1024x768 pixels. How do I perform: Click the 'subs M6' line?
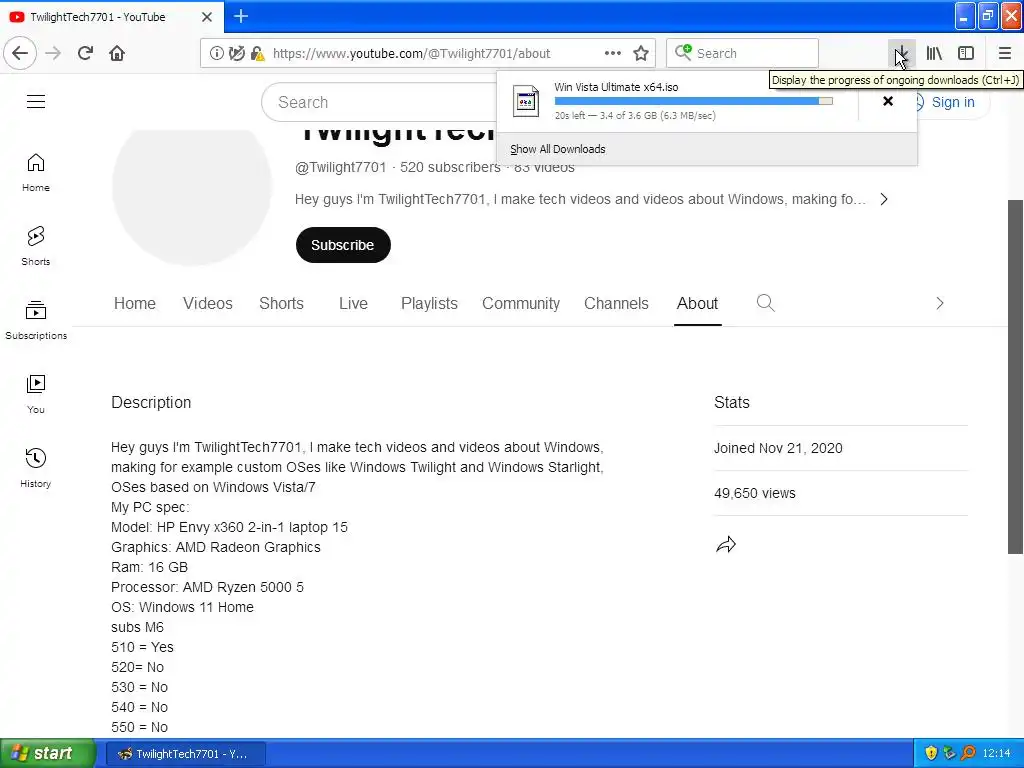pos(137,627)
